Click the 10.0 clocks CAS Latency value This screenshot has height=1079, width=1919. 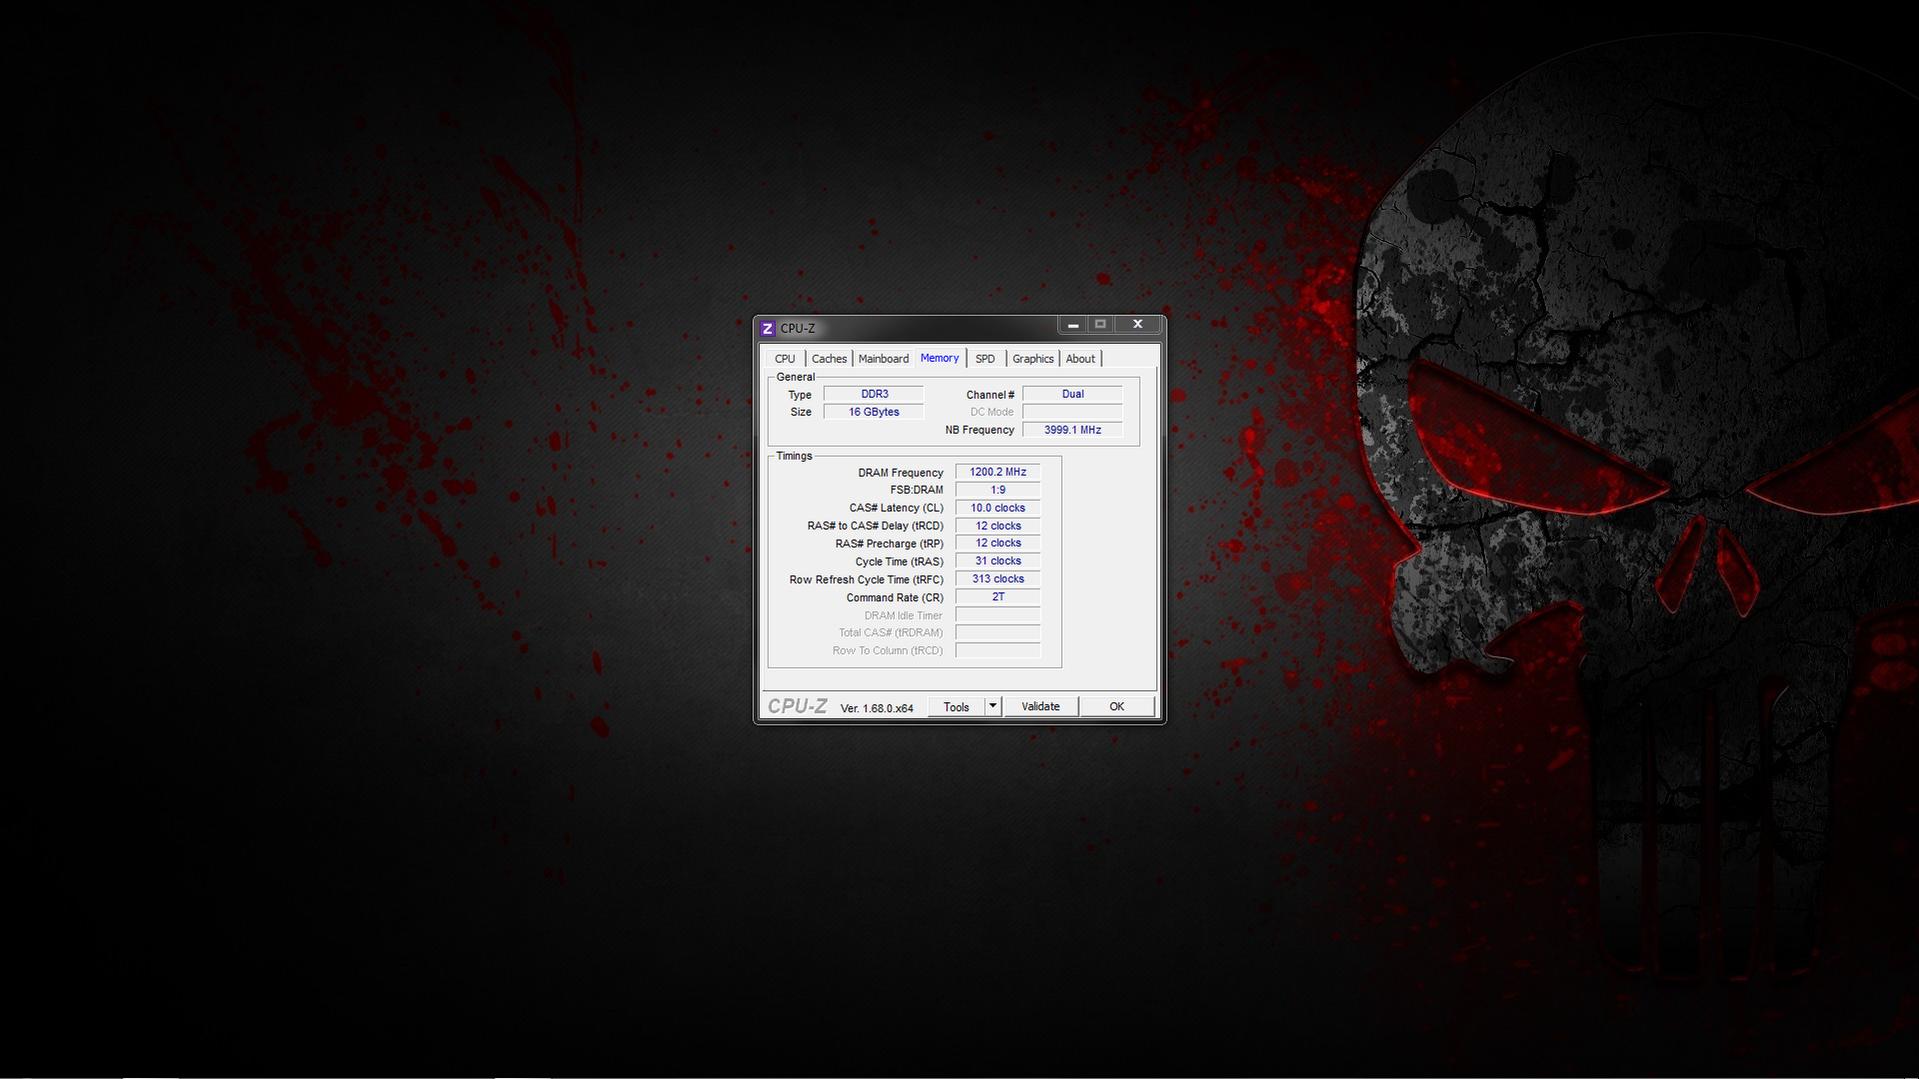point(998,508)
